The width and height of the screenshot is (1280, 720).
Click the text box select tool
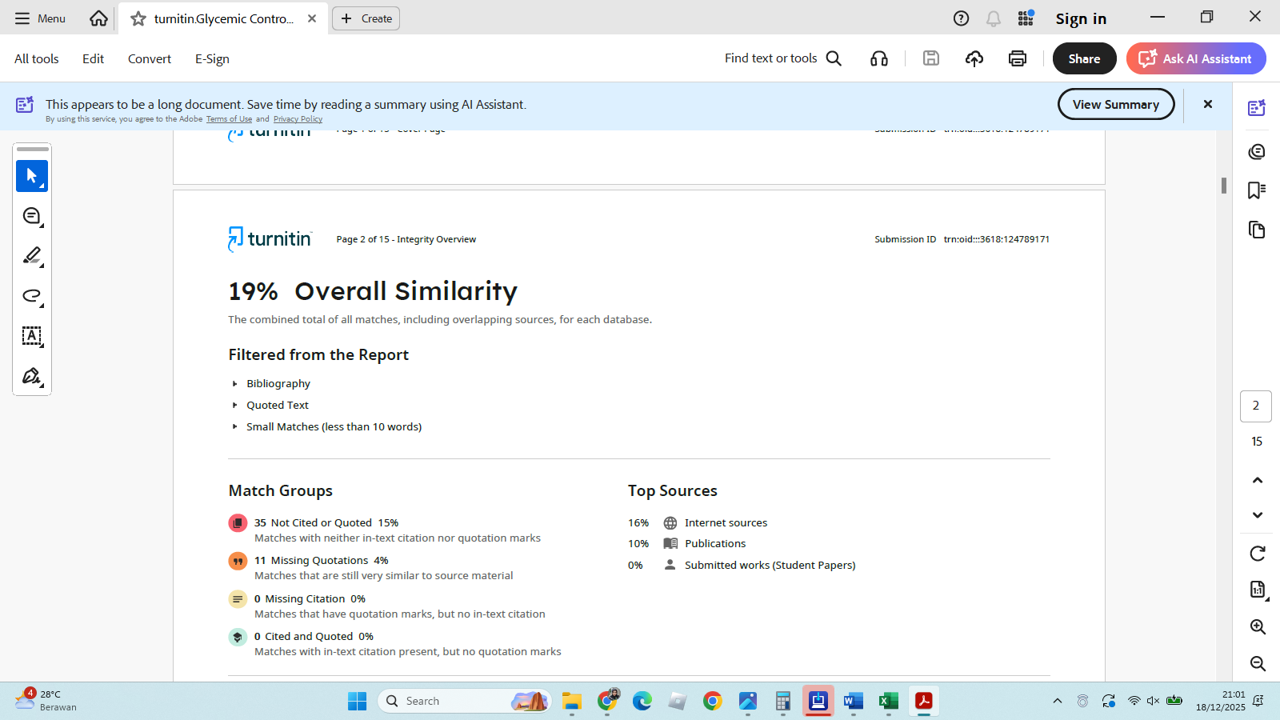[x=32, y=336]
